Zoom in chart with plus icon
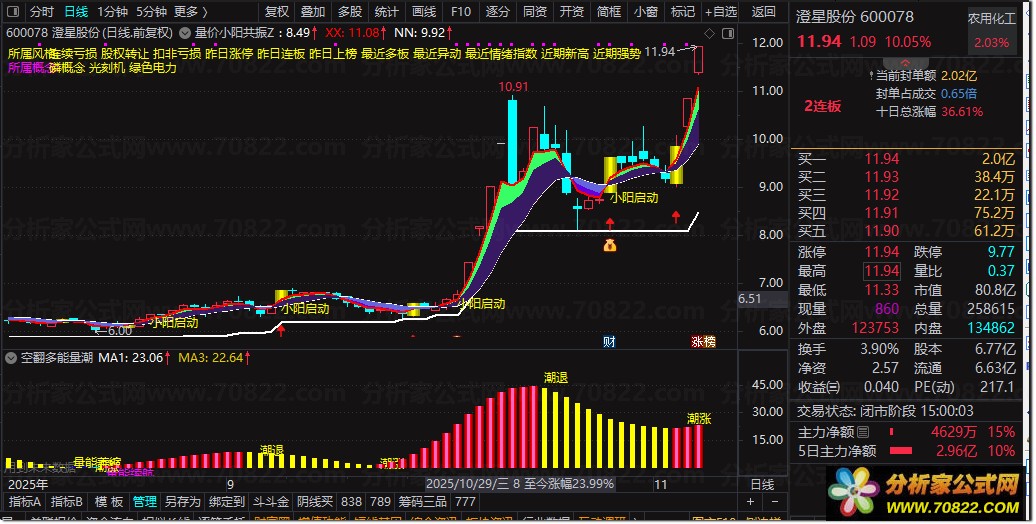Image resolution: width=1036 pixels, height=524 pixels. click(751, 502)
